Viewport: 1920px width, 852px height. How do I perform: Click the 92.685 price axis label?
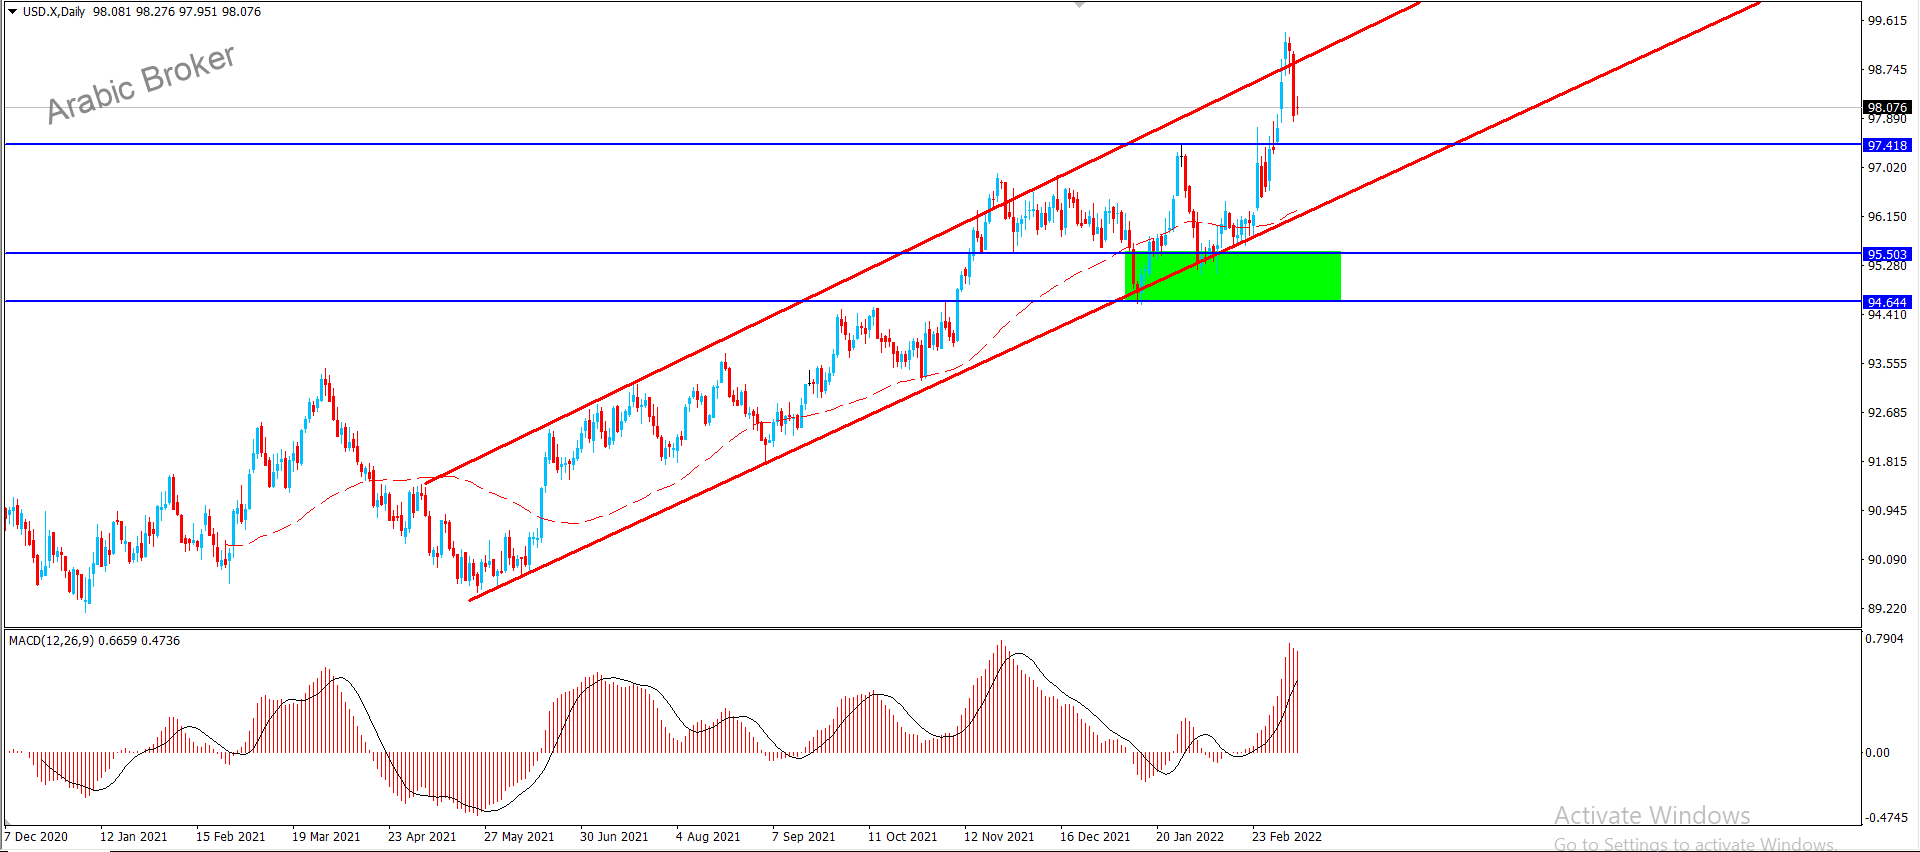[x=1887, y=413]
